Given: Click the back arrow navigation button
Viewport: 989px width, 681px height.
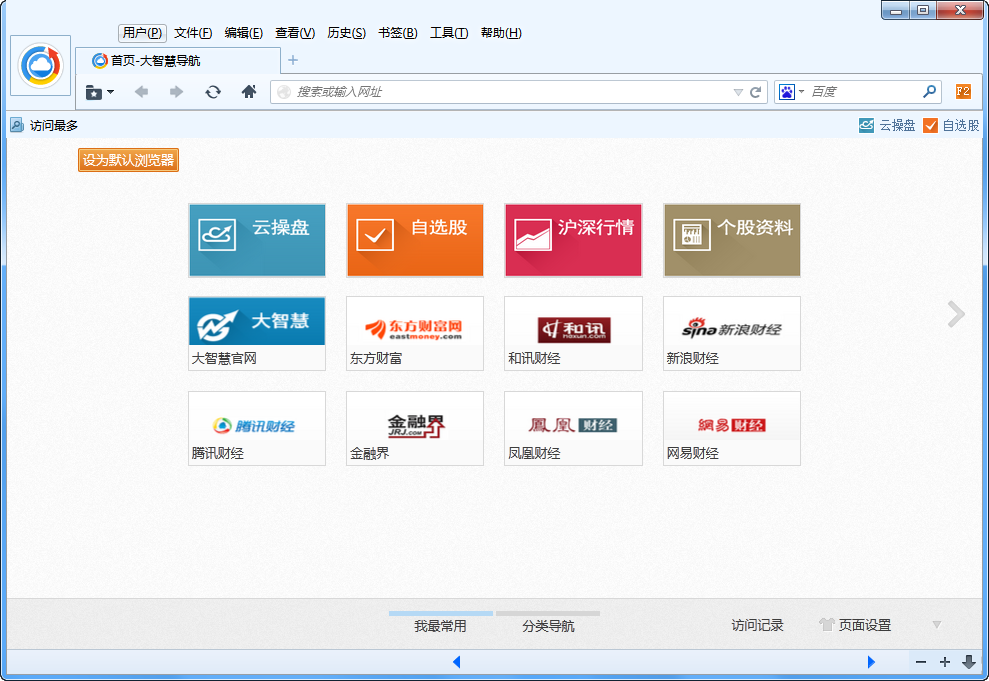Looking at the screenshot, I should [141, 92].
